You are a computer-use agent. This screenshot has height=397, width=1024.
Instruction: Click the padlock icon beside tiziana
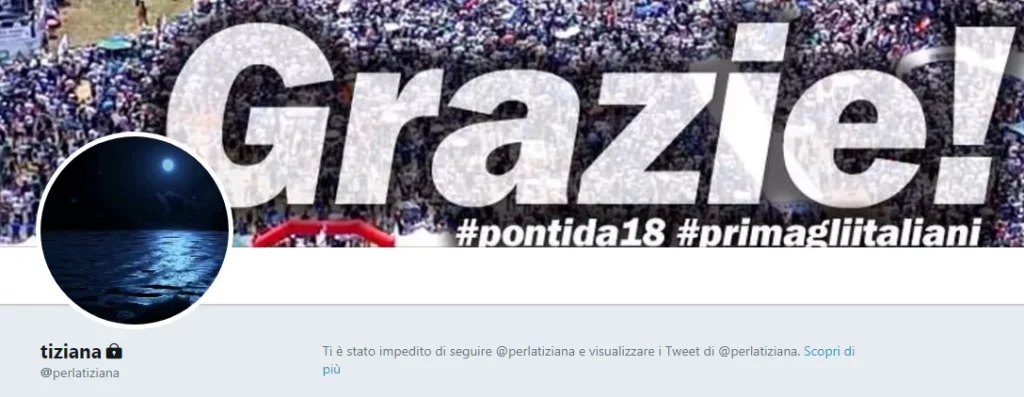click(x=114, y=351)
